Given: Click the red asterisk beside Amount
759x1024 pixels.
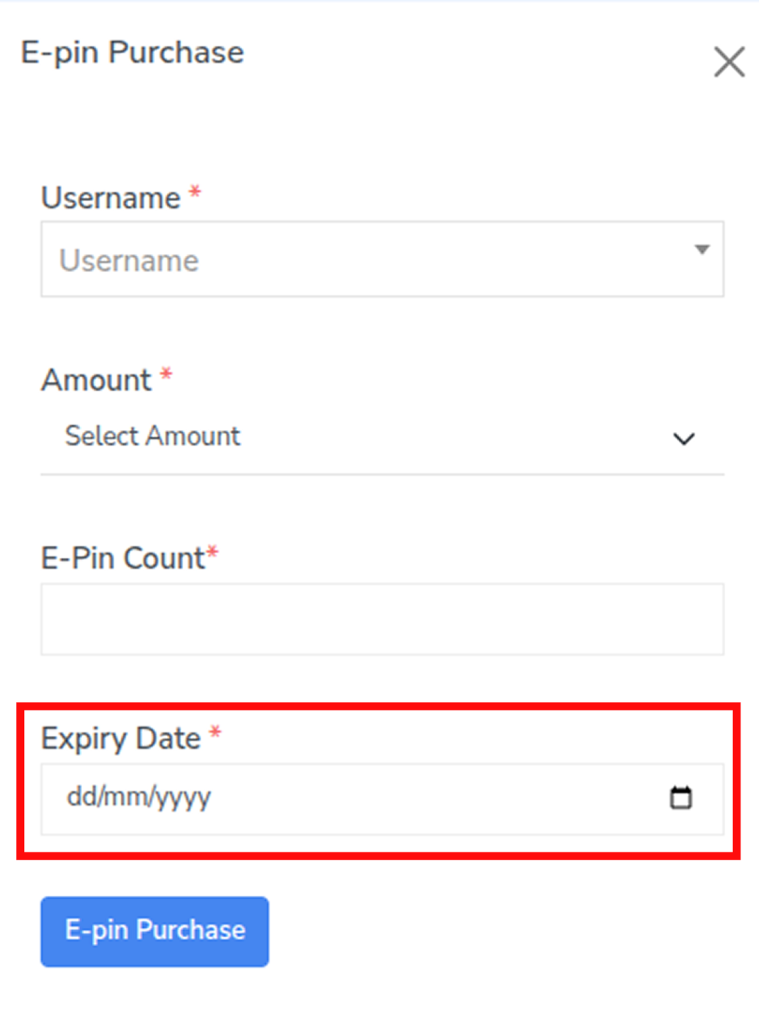Looking at the screenshot, I should [166, 377].
